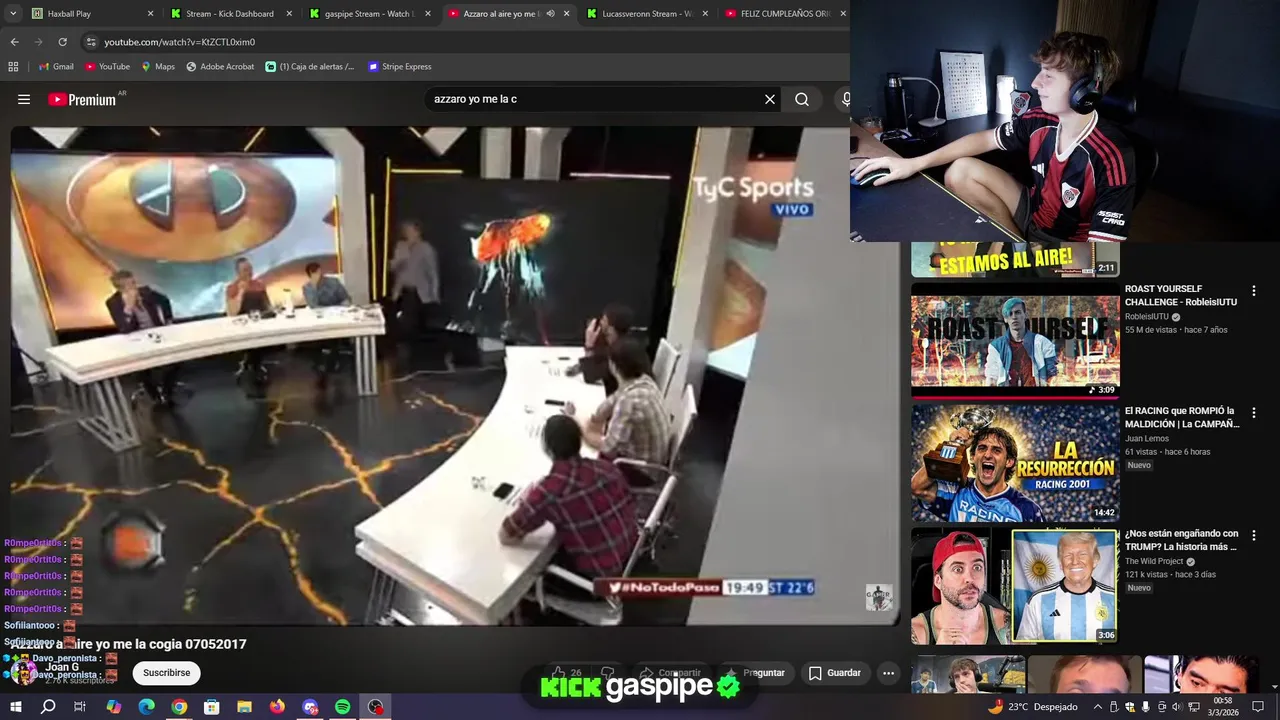Click the Preguntar button

click(x=755, y=673)
